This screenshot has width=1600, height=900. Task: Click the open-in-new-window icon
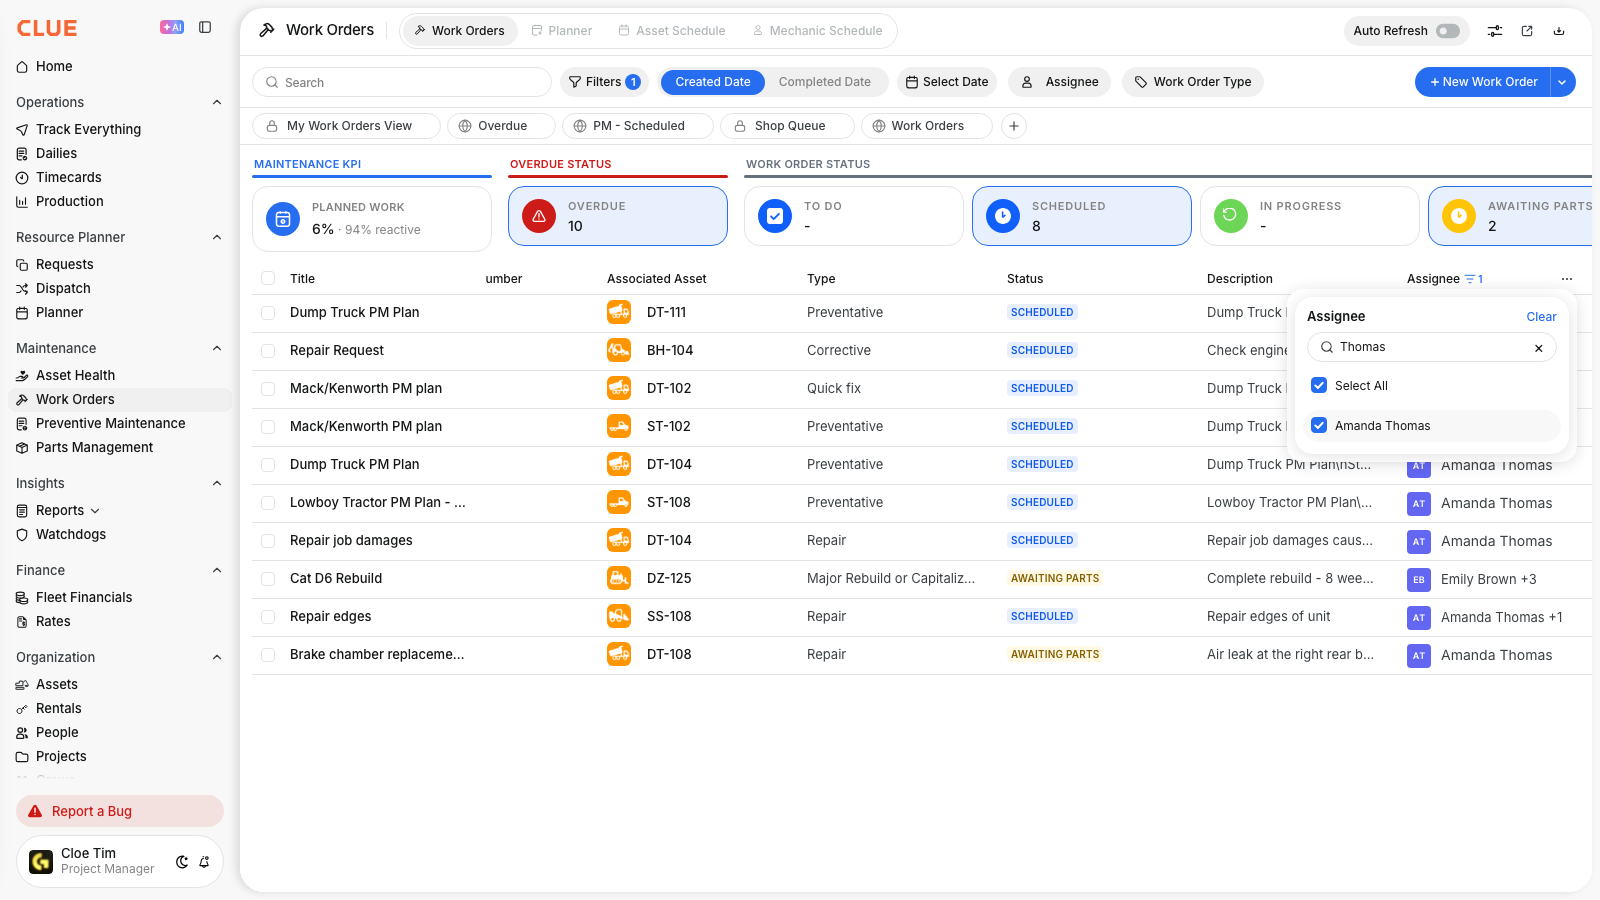1527,31
